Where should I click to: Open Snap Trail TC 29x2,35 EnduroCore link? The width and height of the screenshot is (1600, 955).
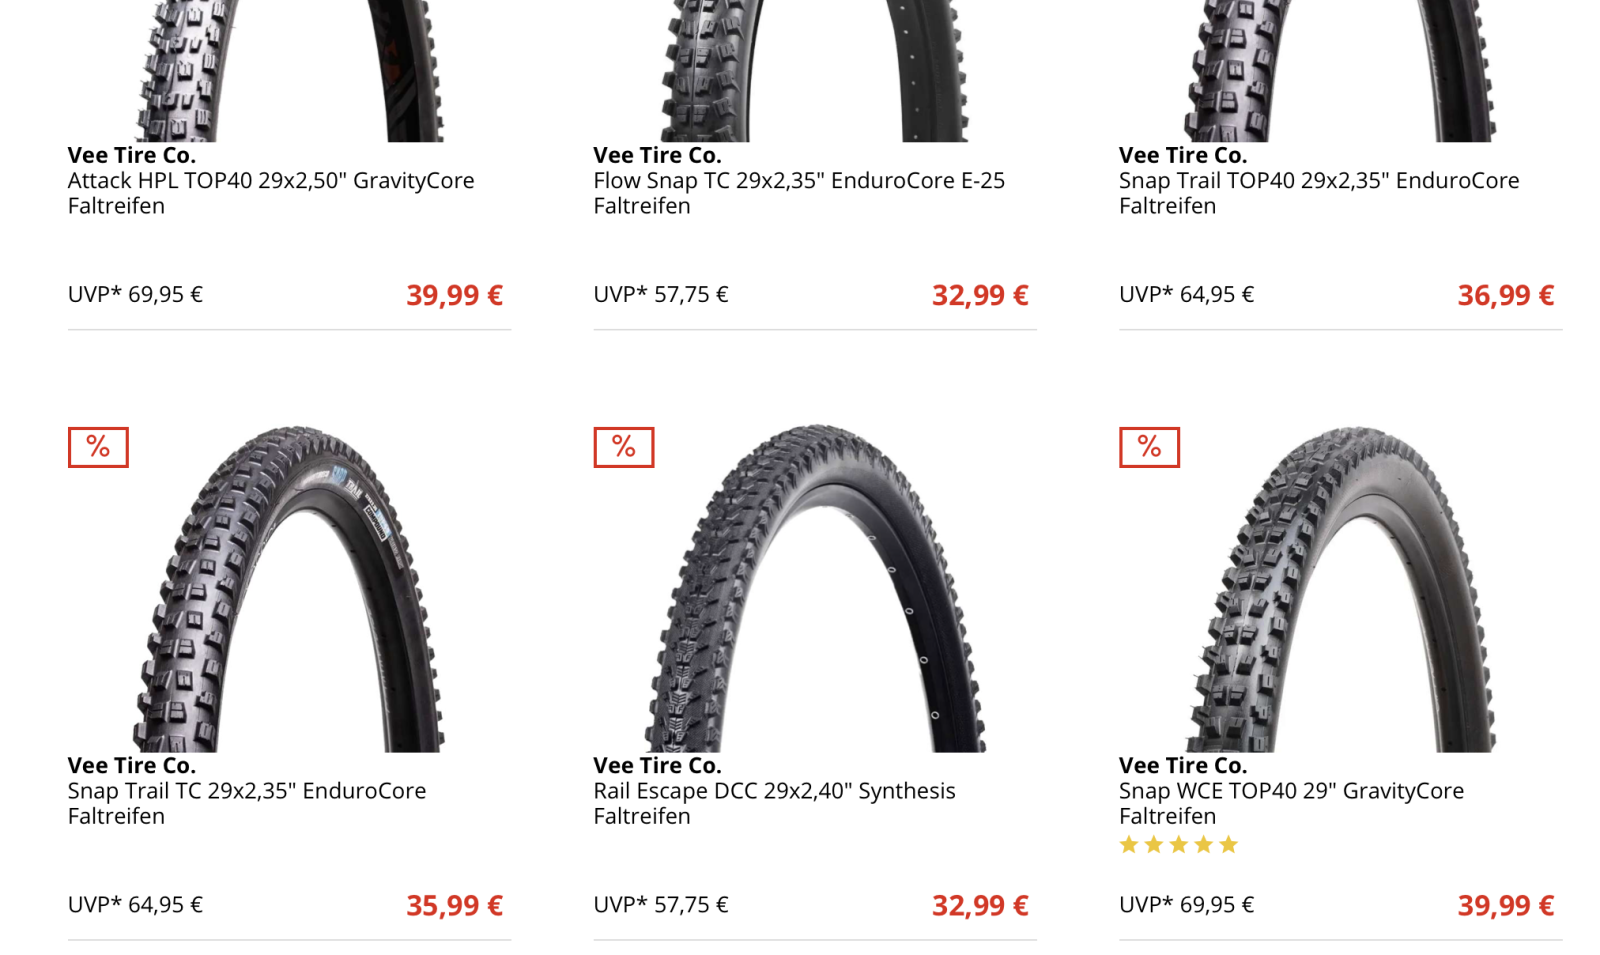pyautogui.click(x=247, y=803)
